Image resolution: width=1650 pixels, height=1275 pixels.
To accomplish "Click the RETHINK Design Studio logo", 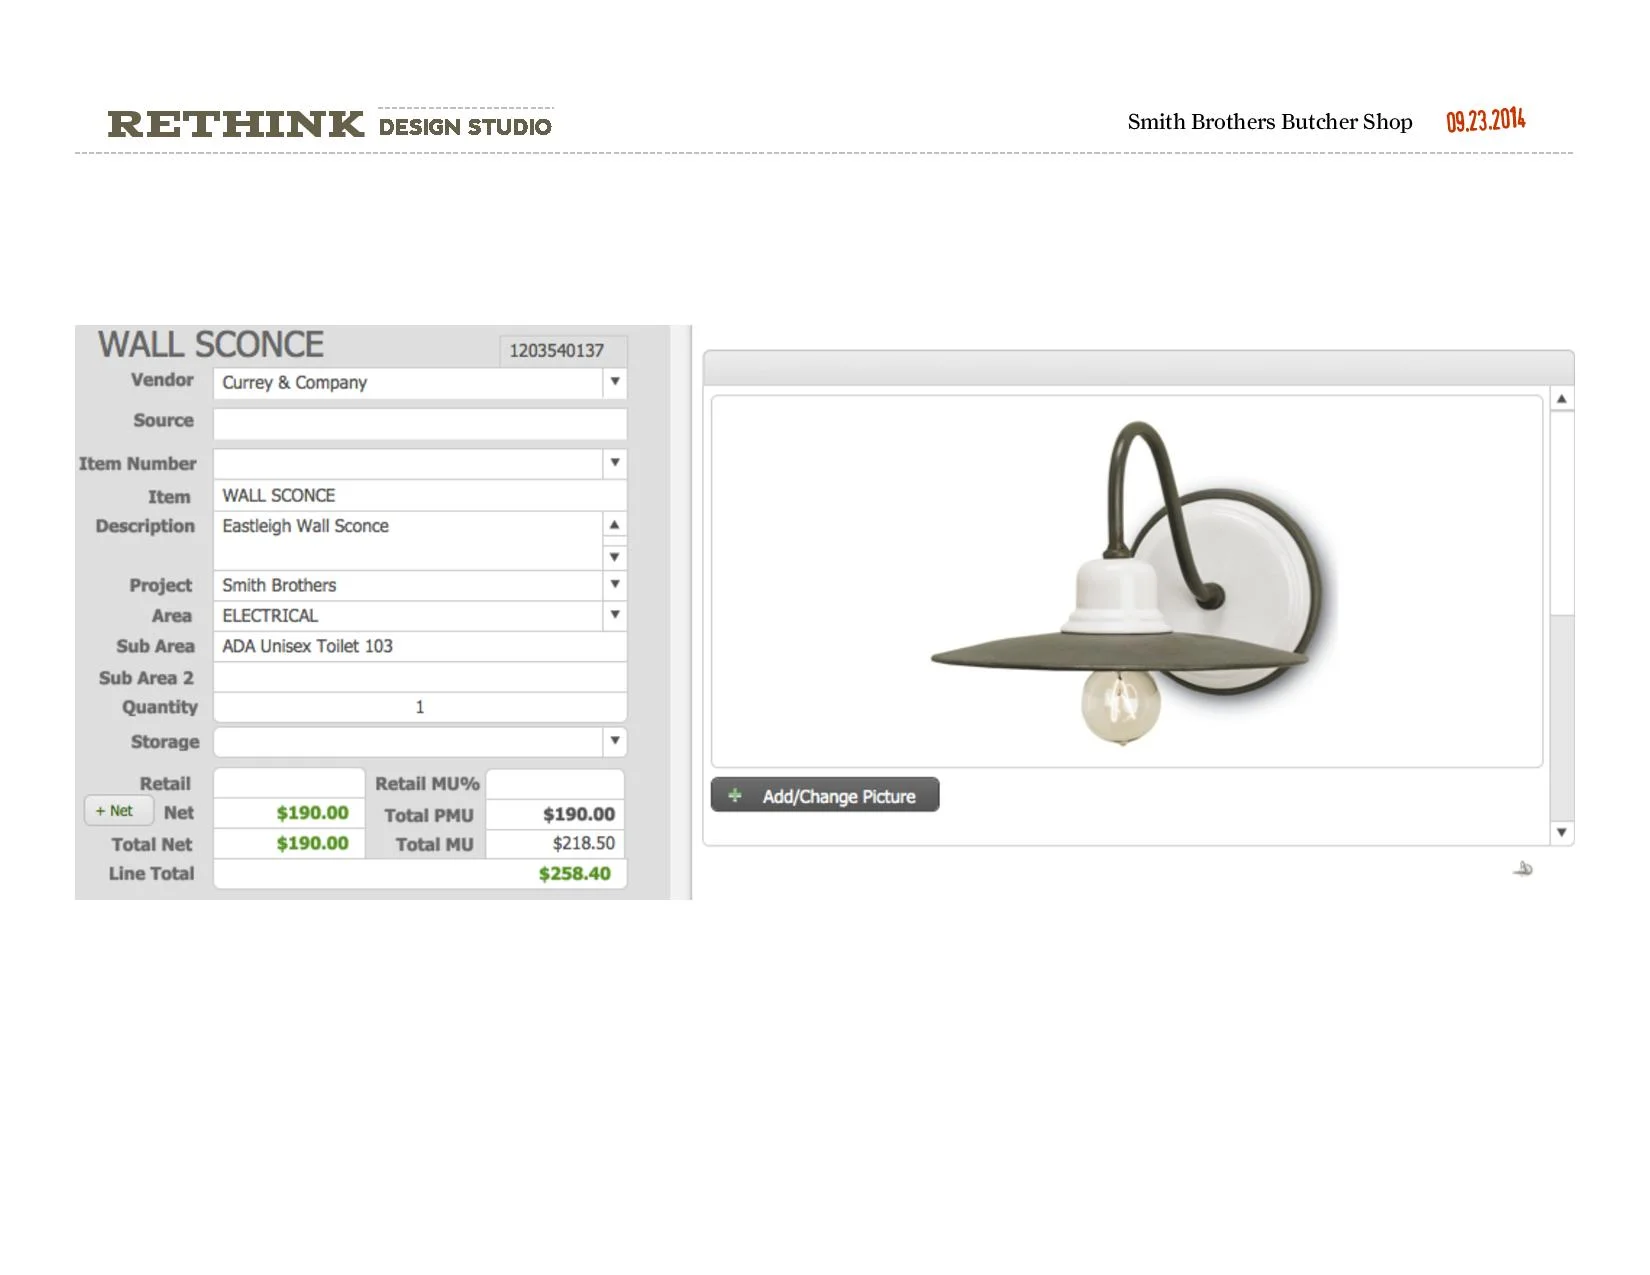I will (x=330, y=124).
